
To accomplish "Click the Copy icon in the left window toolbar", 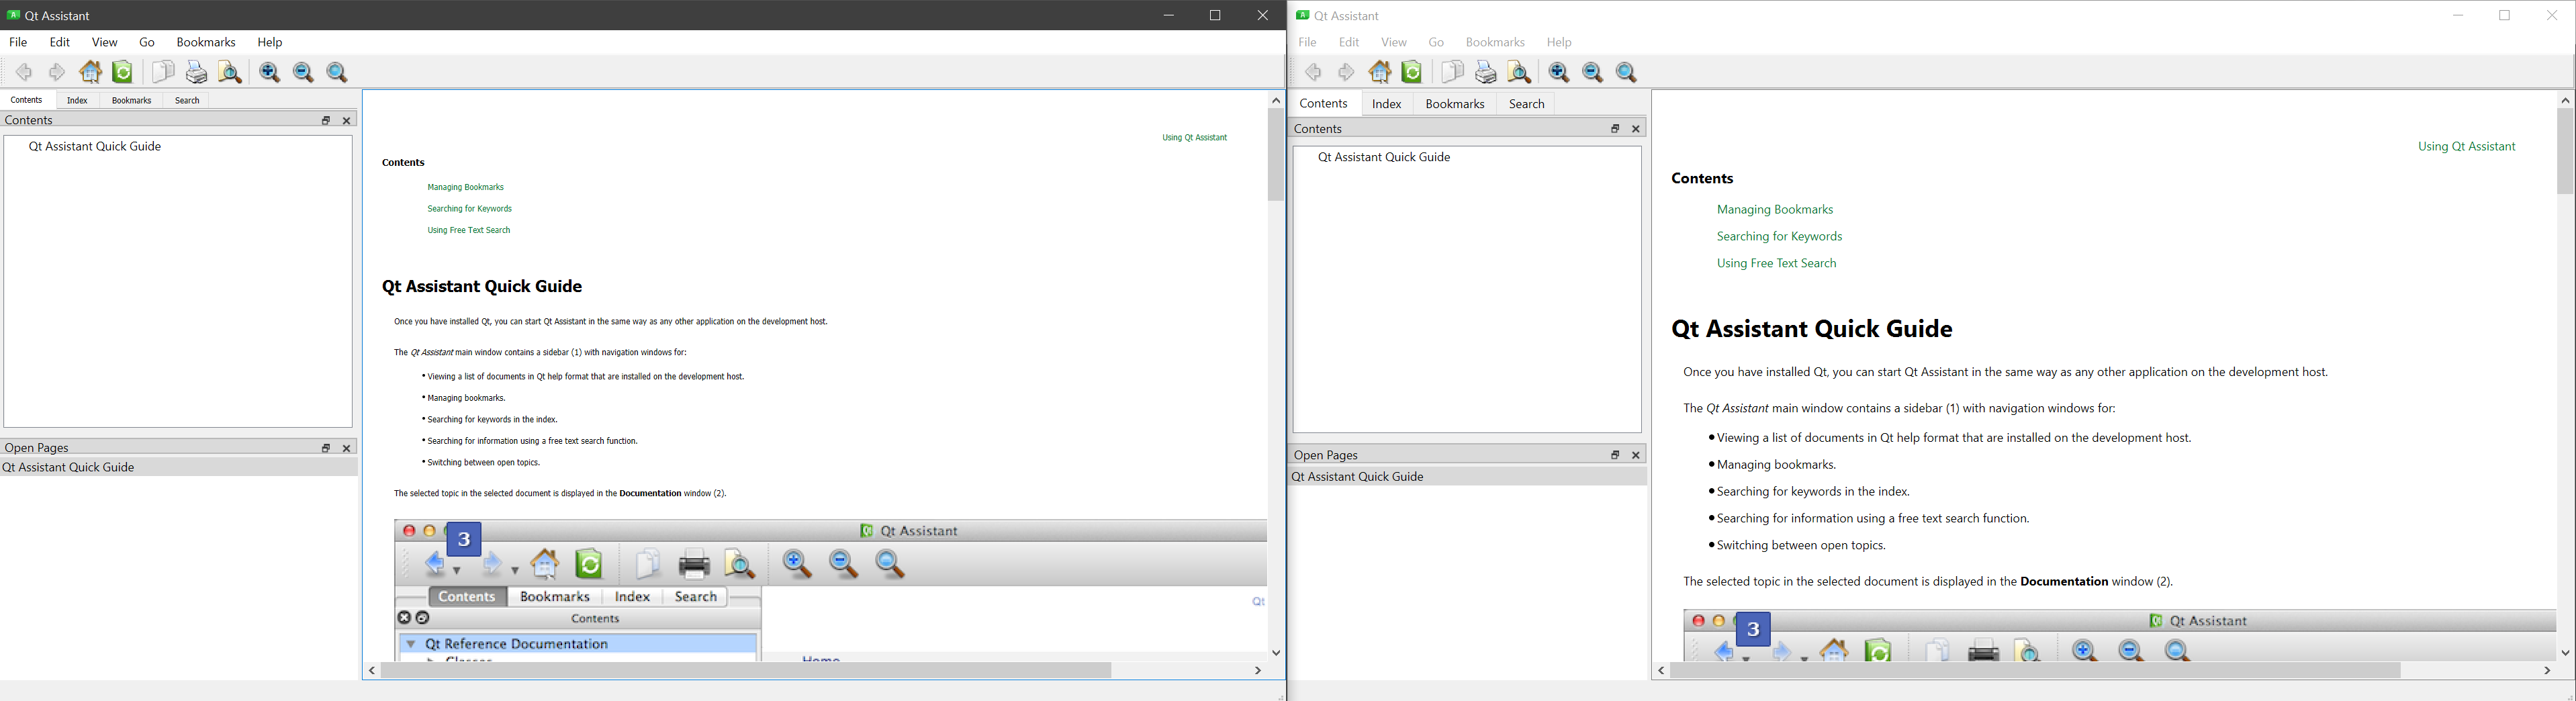I will coord(162,72).
